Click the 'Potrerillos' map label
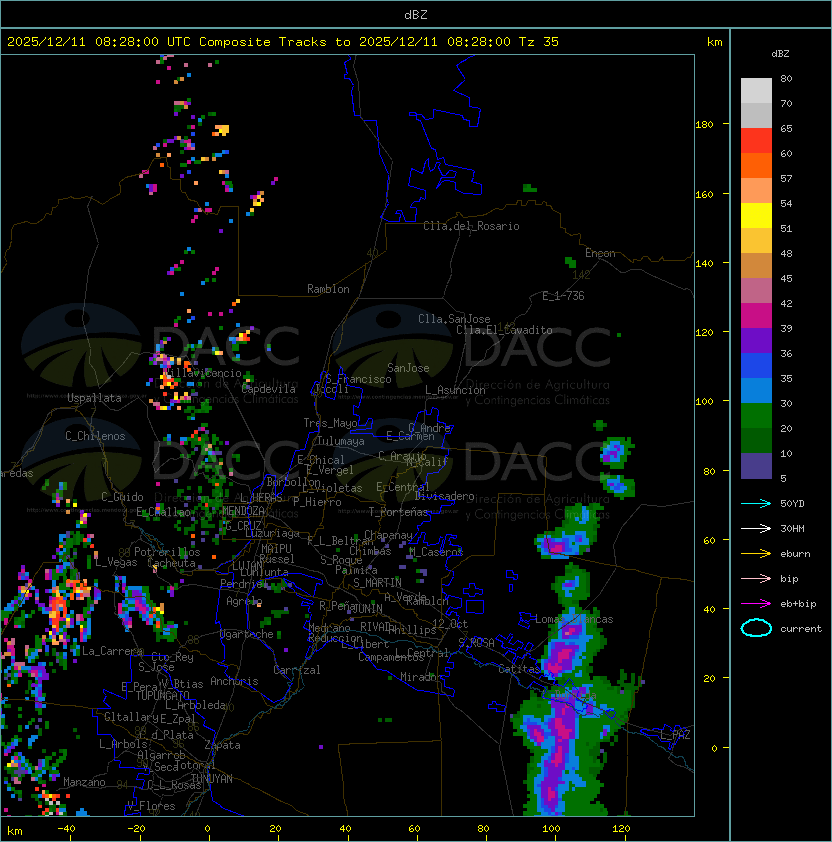The width and height of the screenshot is (832, 842). tap(167, 552)
